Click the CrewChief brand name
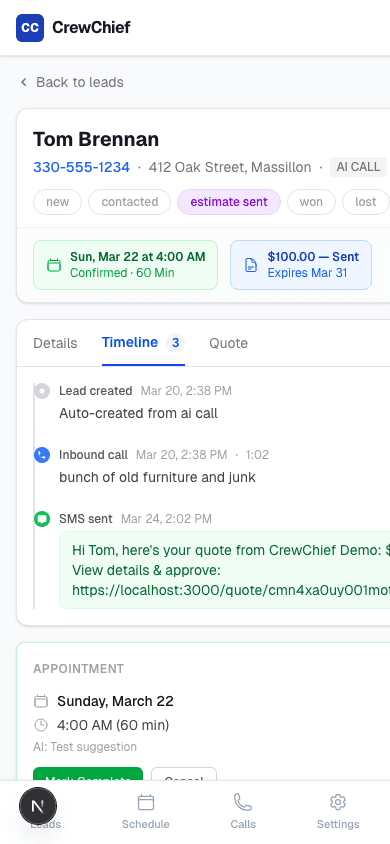The image size is (390, 844). 91,27
